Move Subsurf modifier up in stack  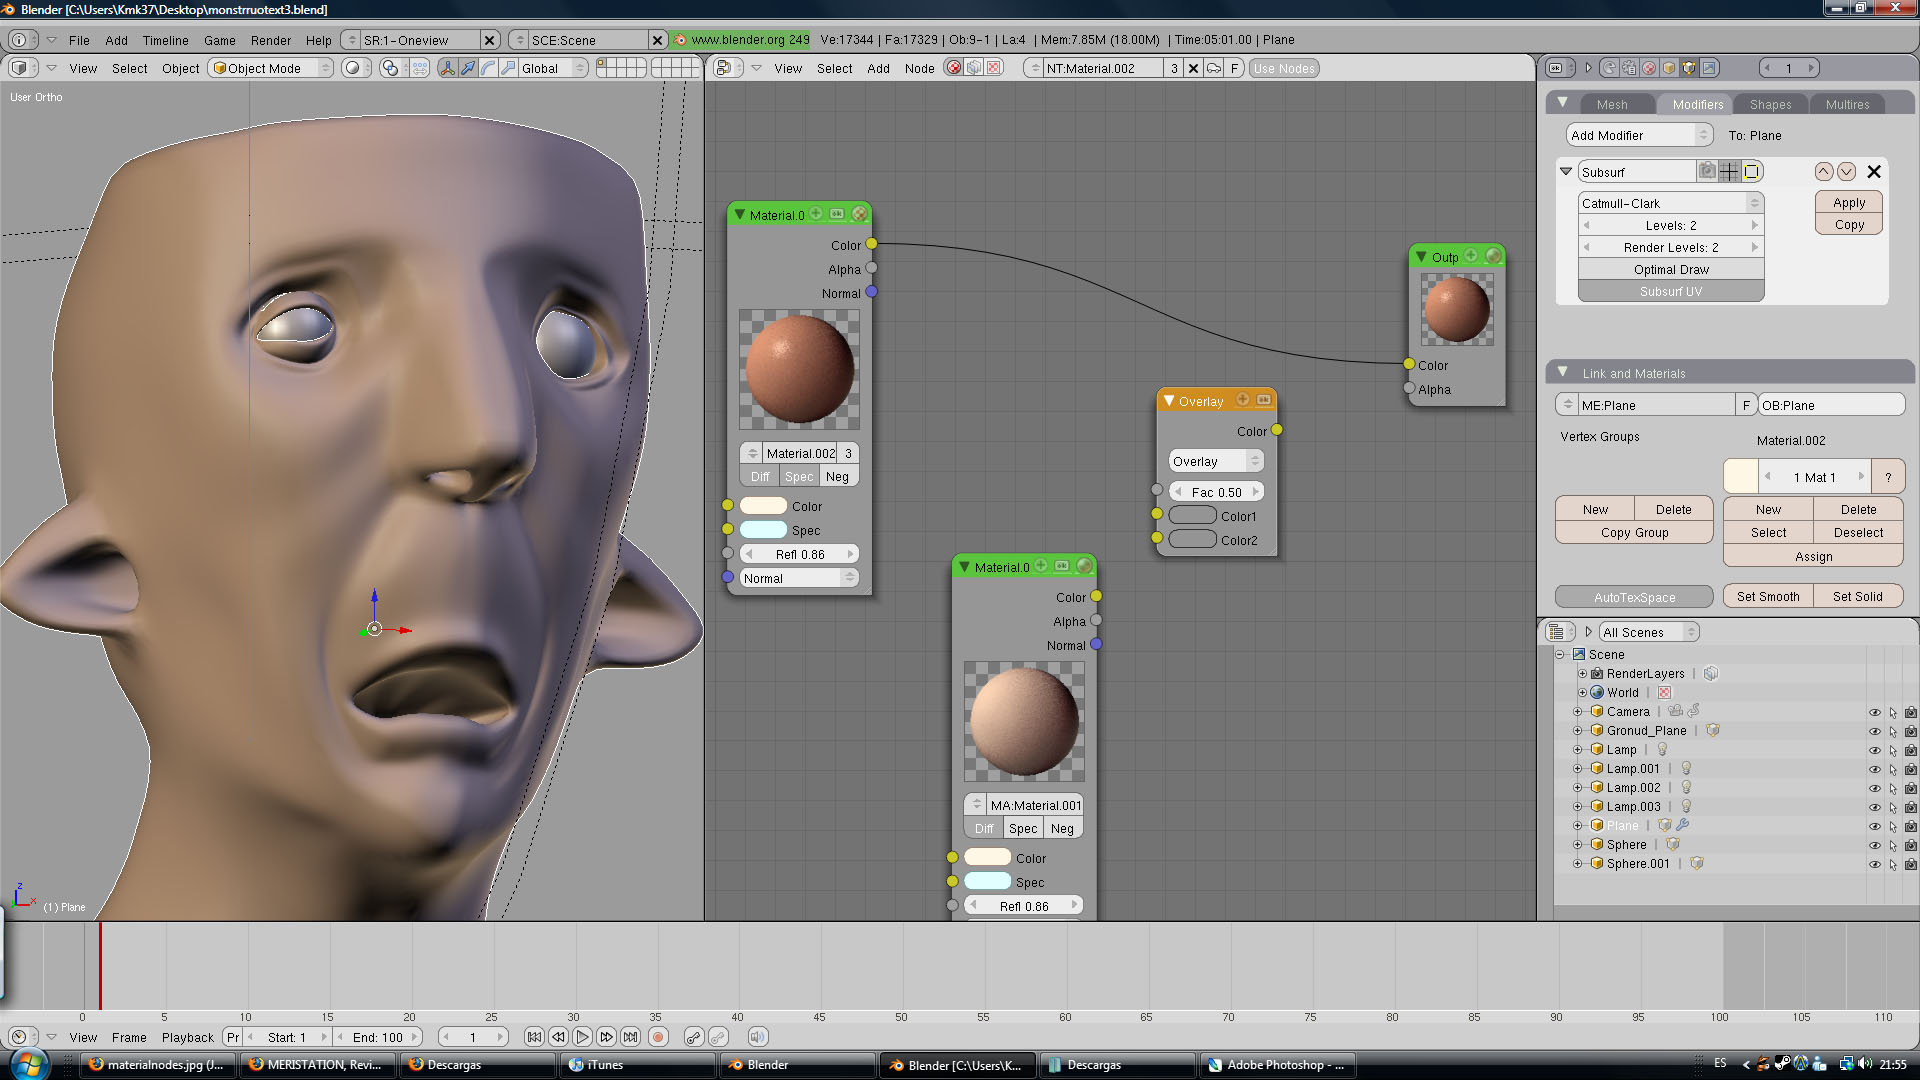[x=1824, y=172]
